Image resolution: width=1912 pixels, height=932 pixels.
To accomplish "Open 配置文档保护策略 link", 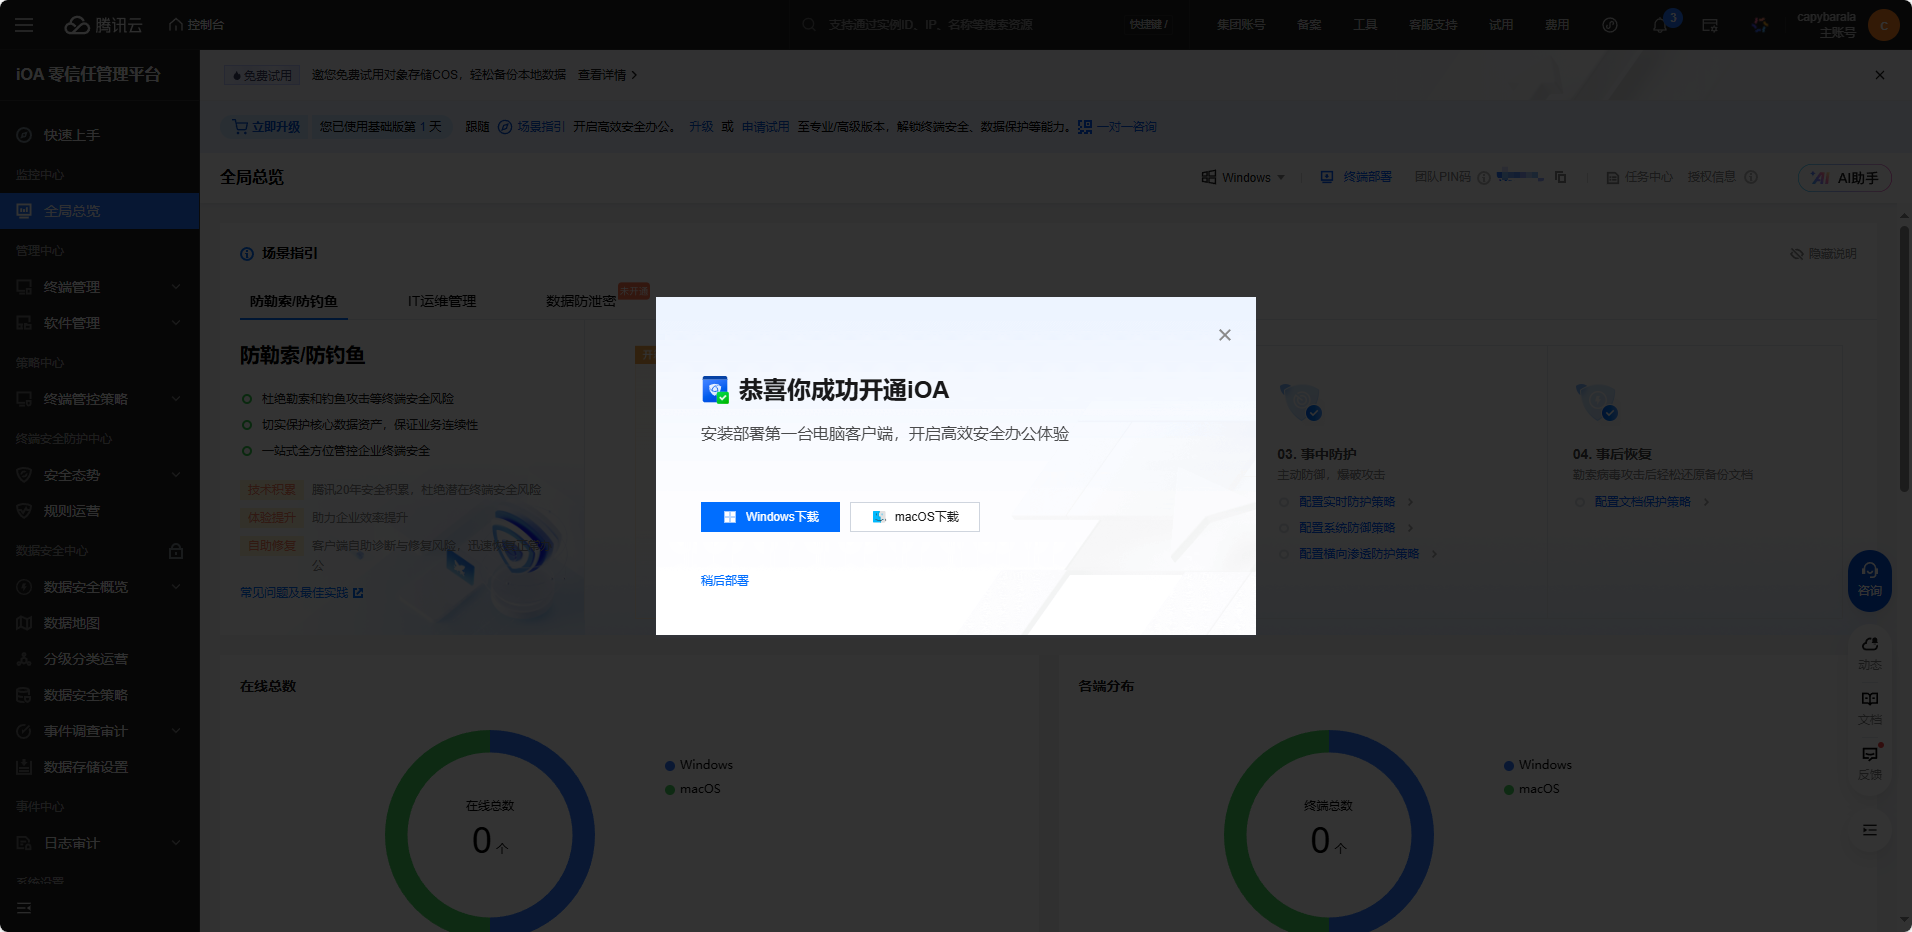I will point(1643,502).
